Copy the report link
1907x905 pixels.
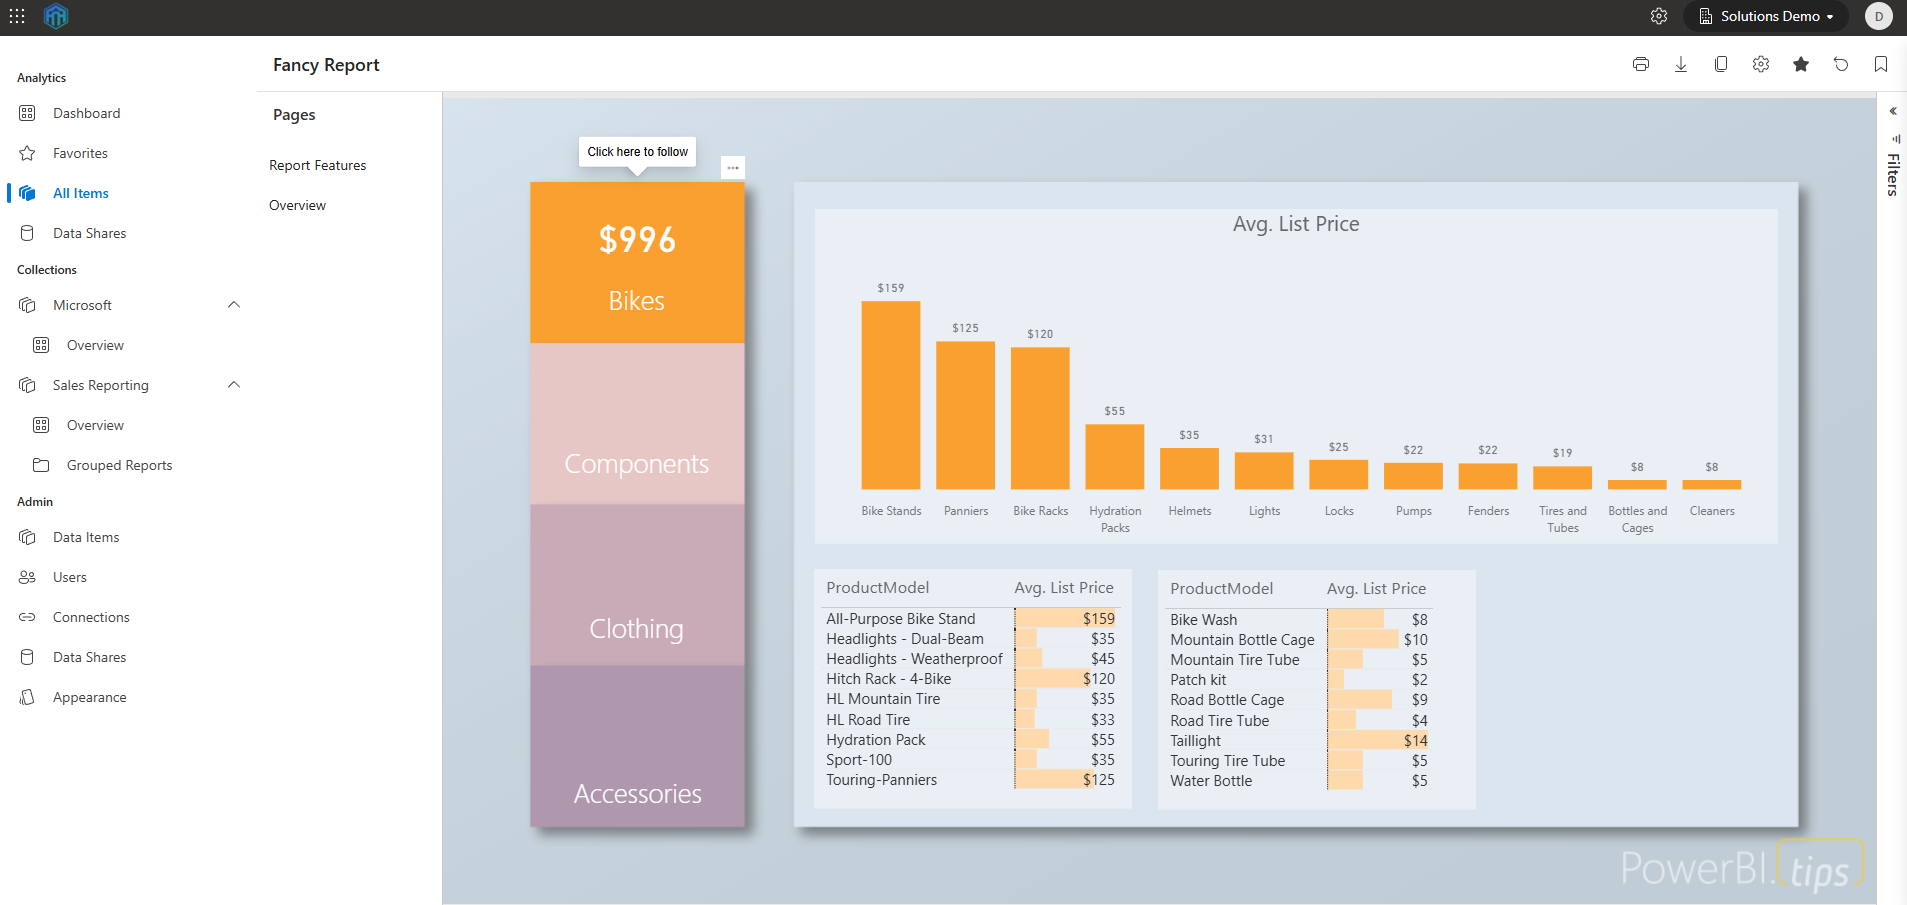tap(1720, 64)
